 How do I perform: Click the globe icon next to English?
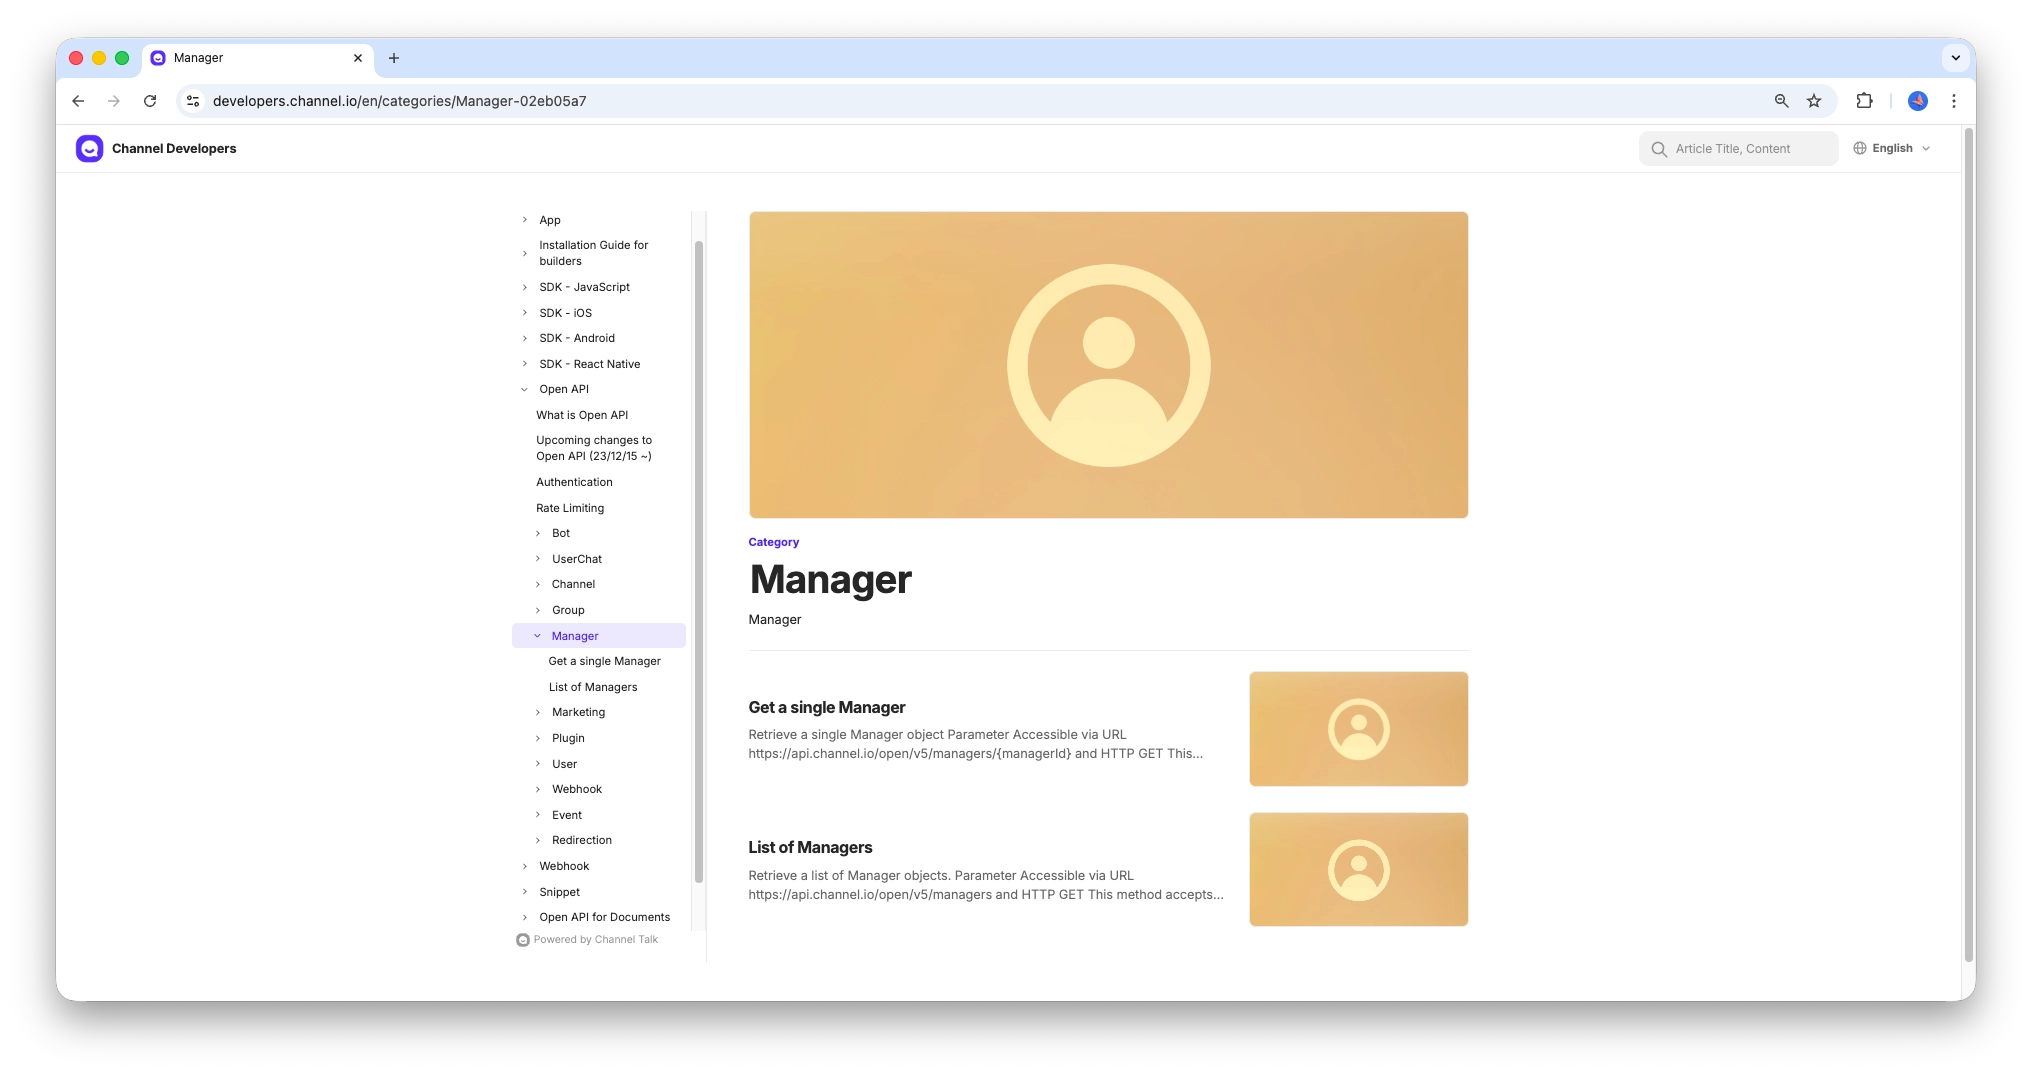[x=1860, y=148]
